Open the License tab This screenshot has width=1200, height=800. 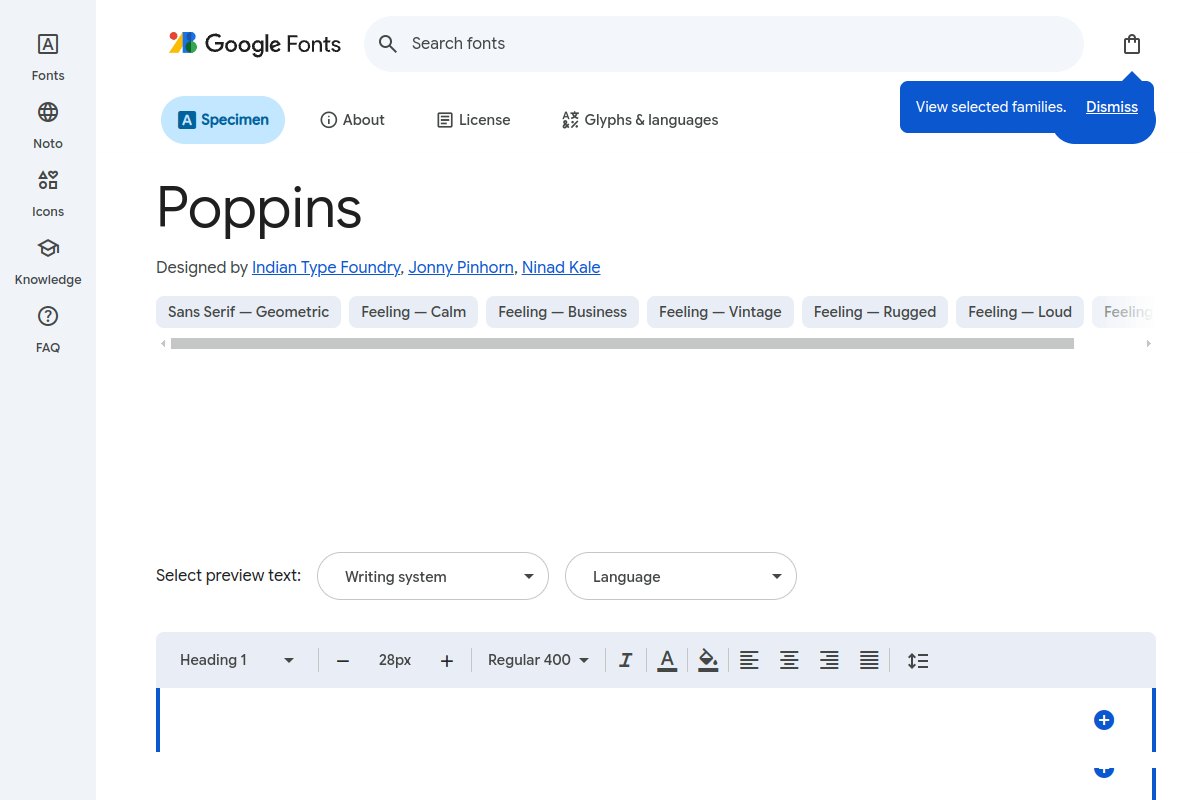473,119
